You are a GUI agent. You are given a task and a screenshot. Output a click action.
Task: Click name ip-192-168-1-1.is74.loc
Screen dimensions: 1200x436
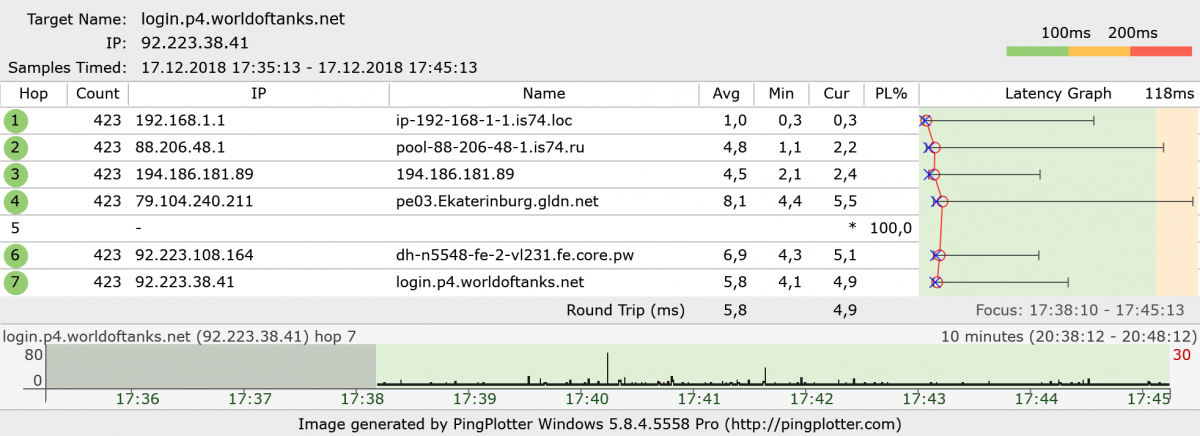[x=484, y=121]
